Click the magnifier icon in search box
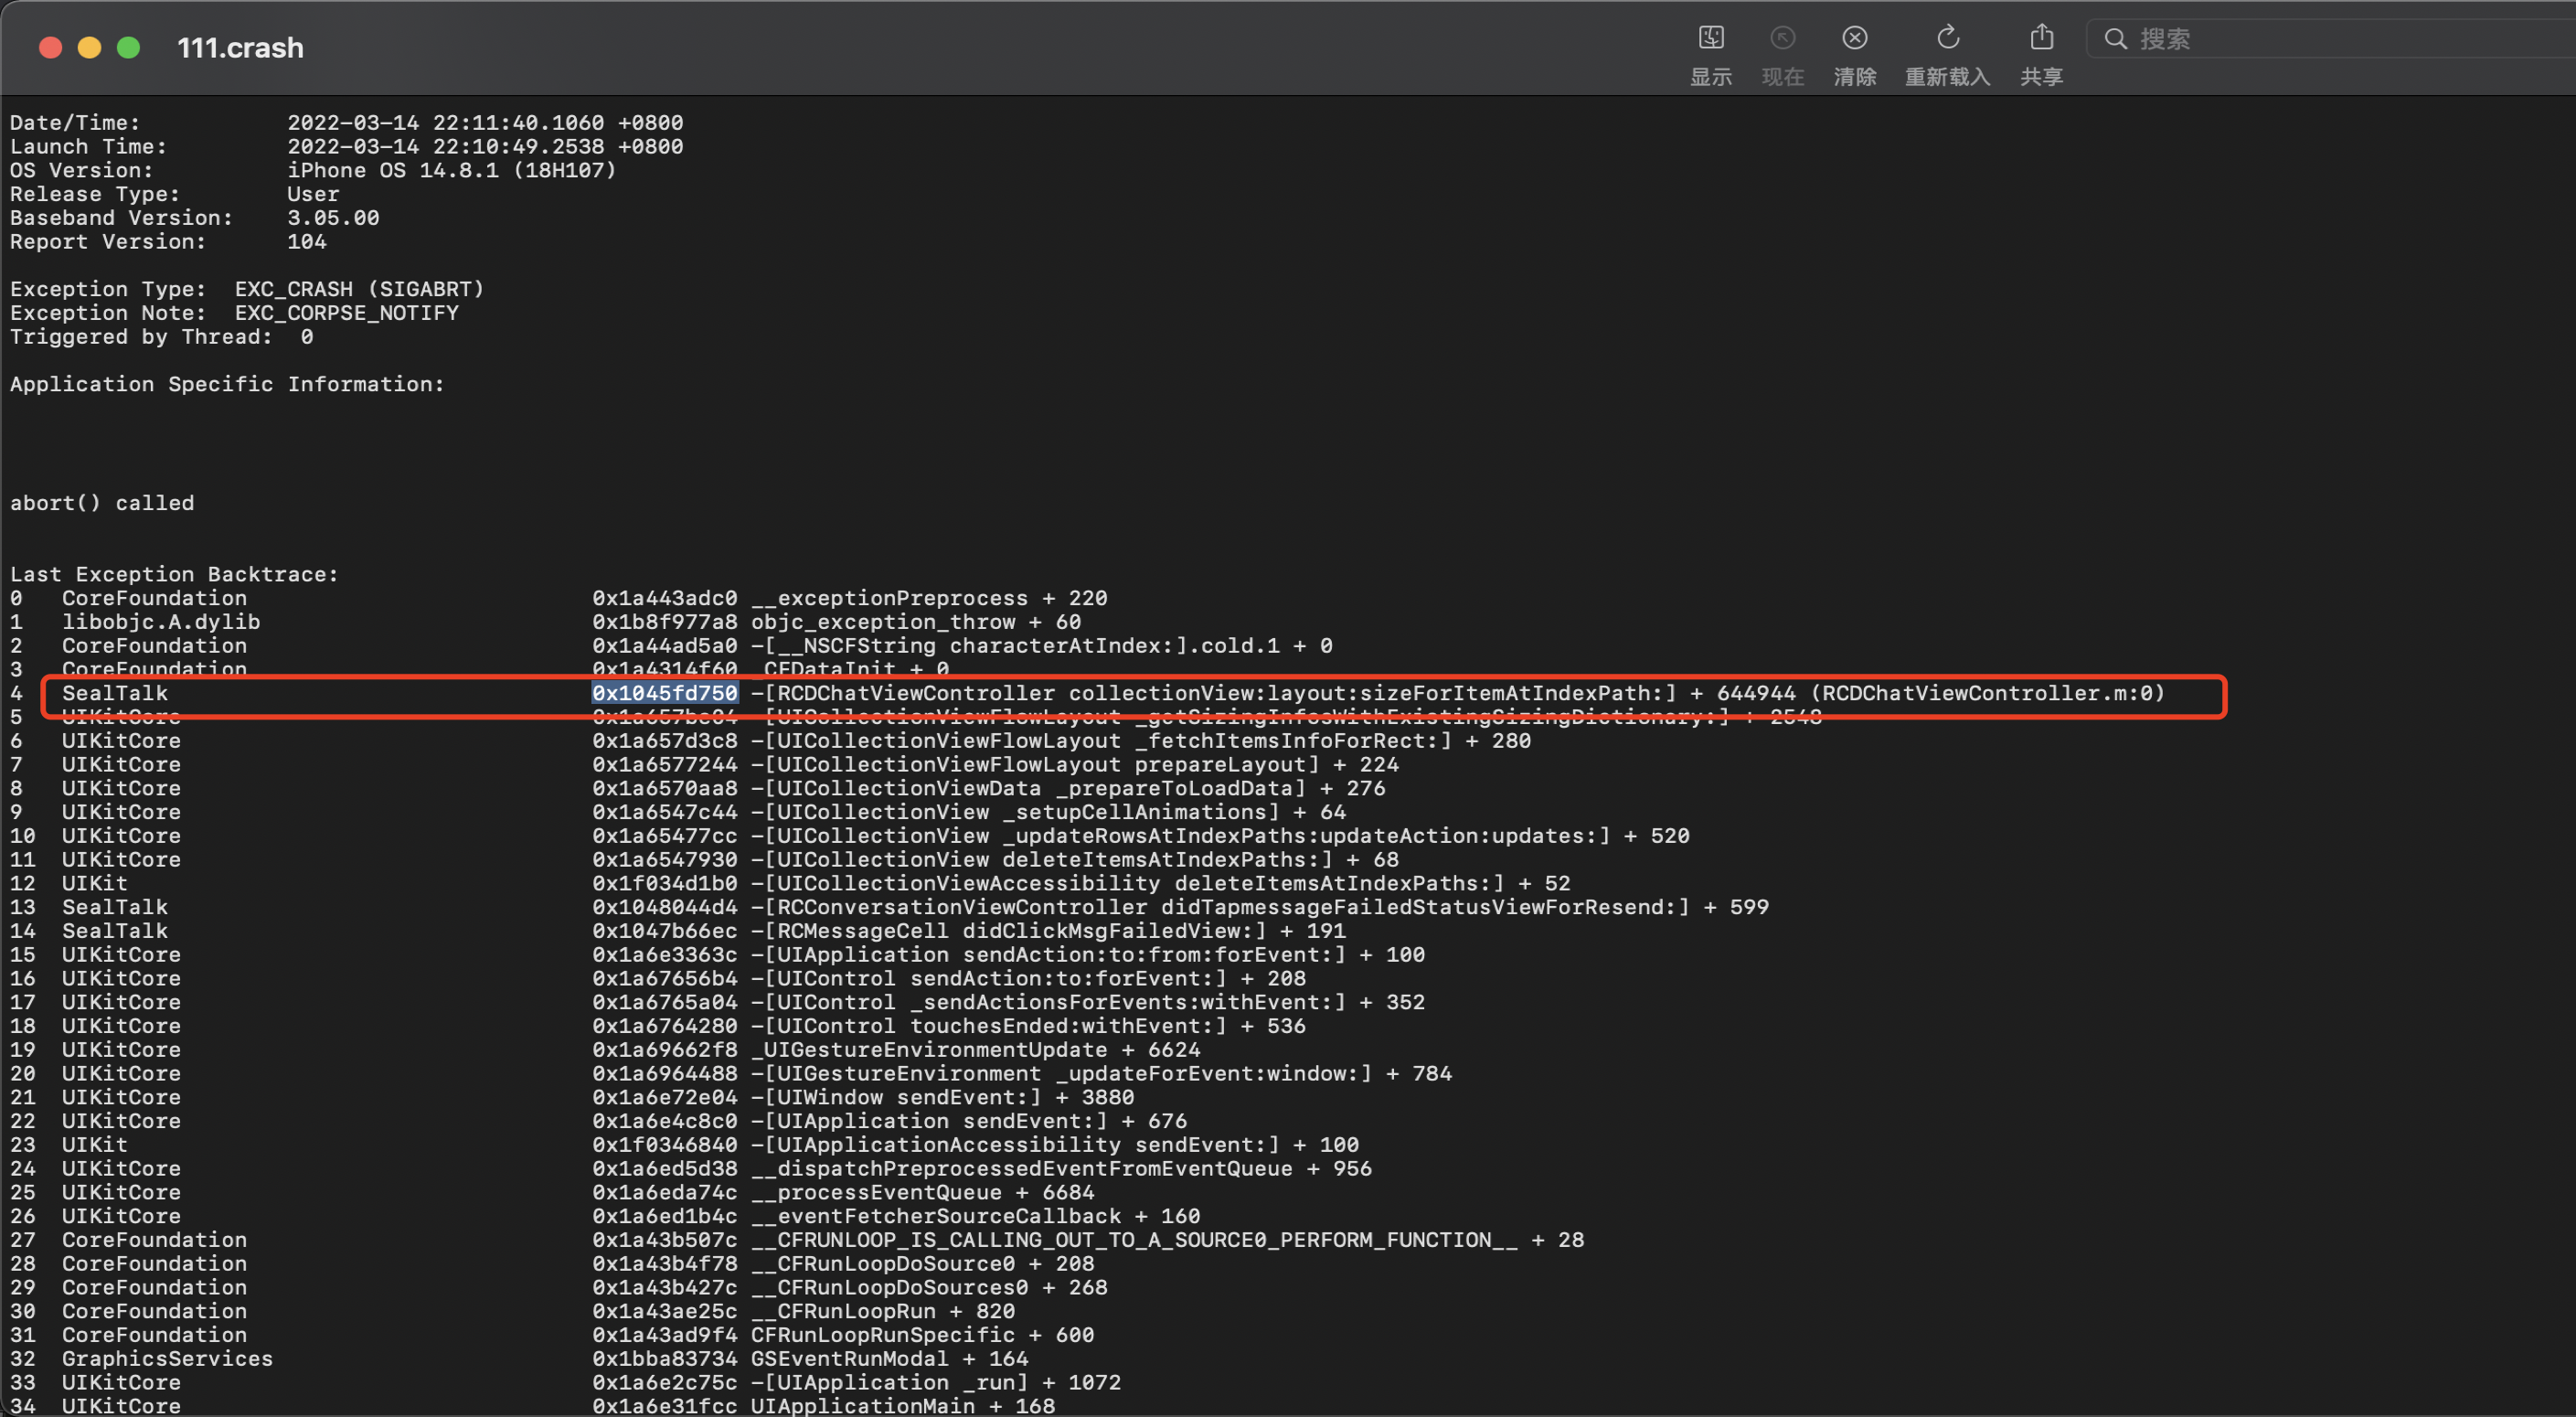 [2115, 39]
